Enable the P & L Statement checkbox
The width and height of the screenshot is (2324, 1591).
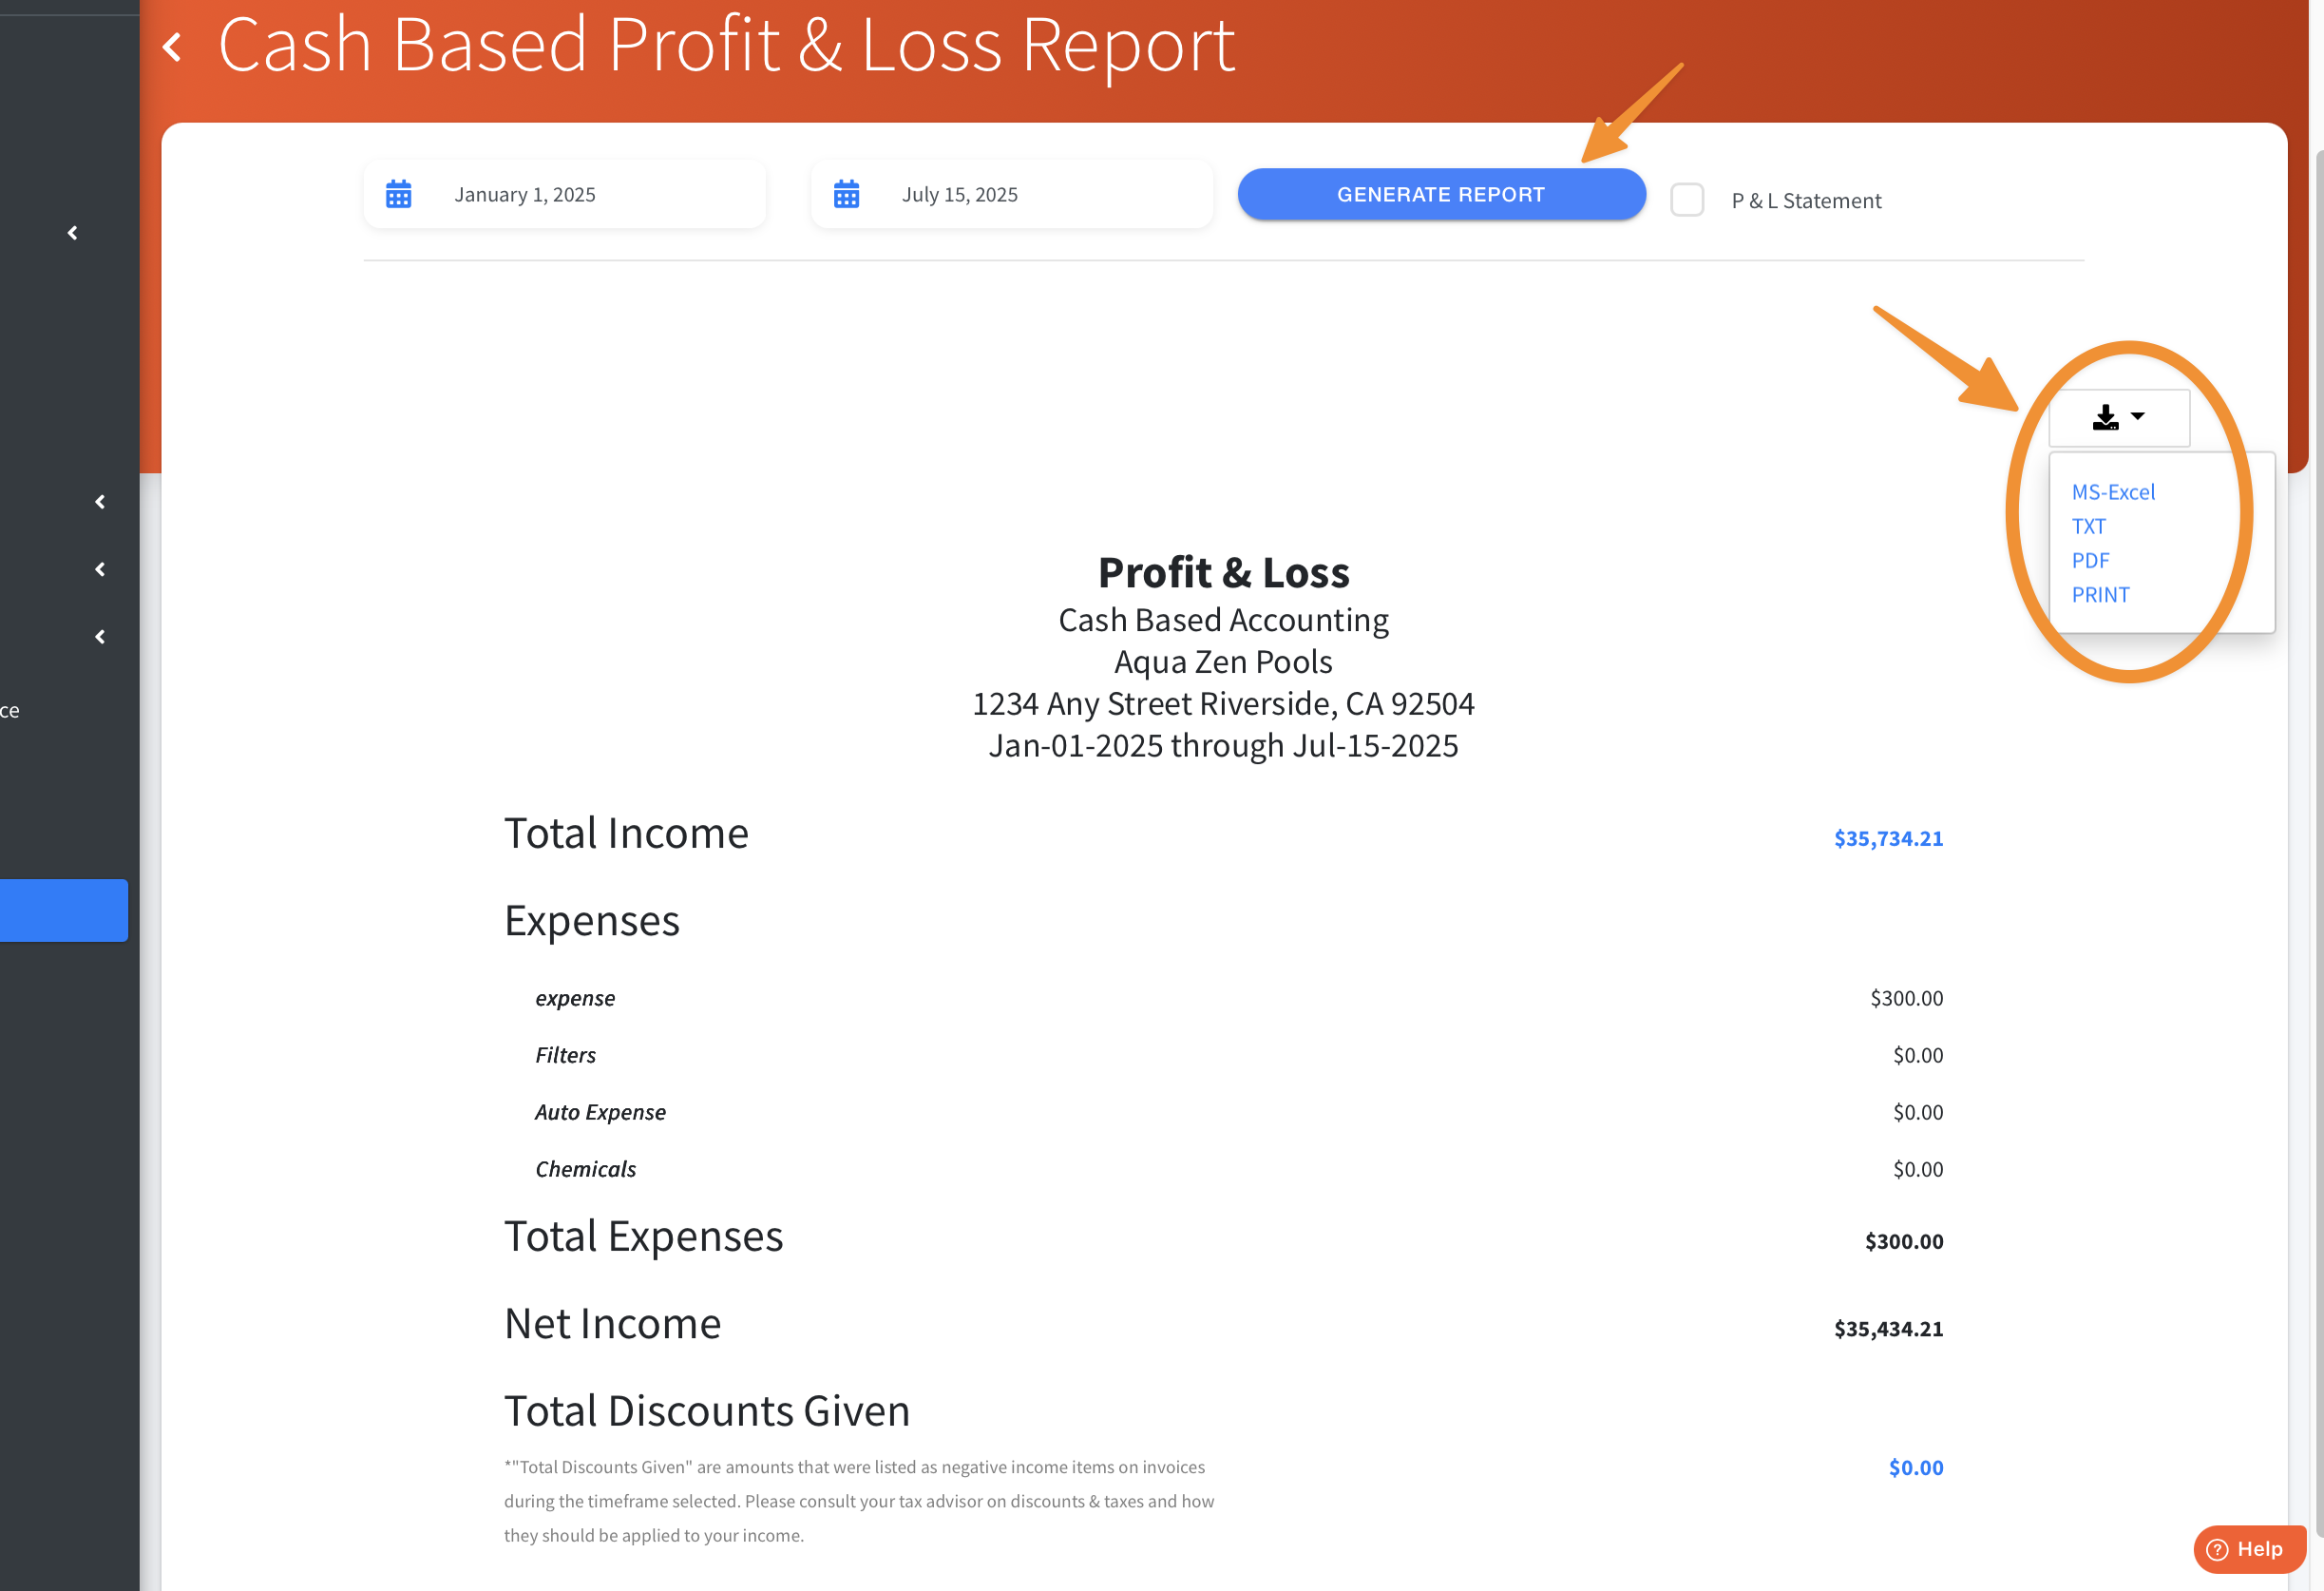1687,200
